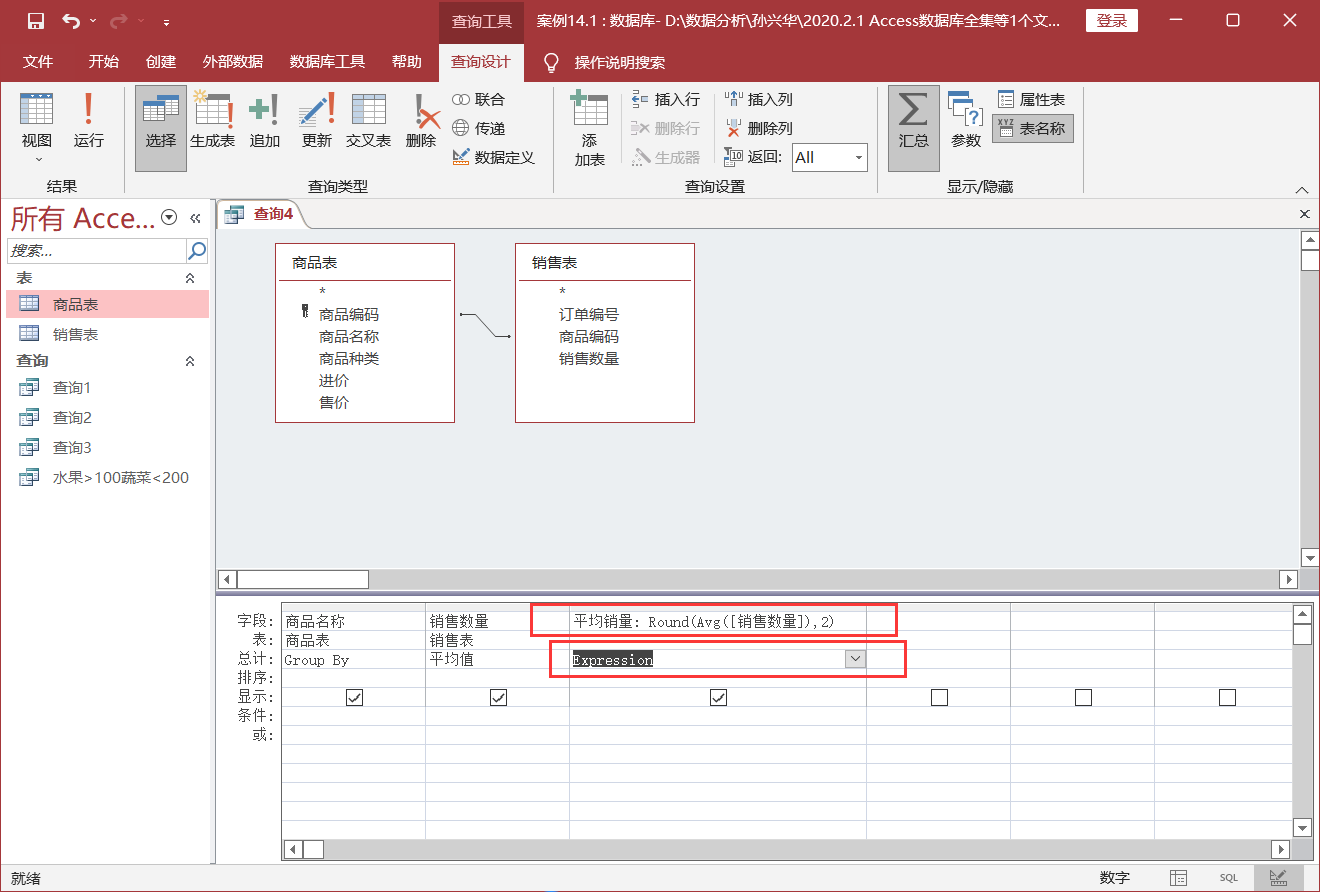Image resolution: width=1320 pixels, height=892 pixels.
Task: Select 查询1 in the navigation pane
Action: (x=108, y=388)
